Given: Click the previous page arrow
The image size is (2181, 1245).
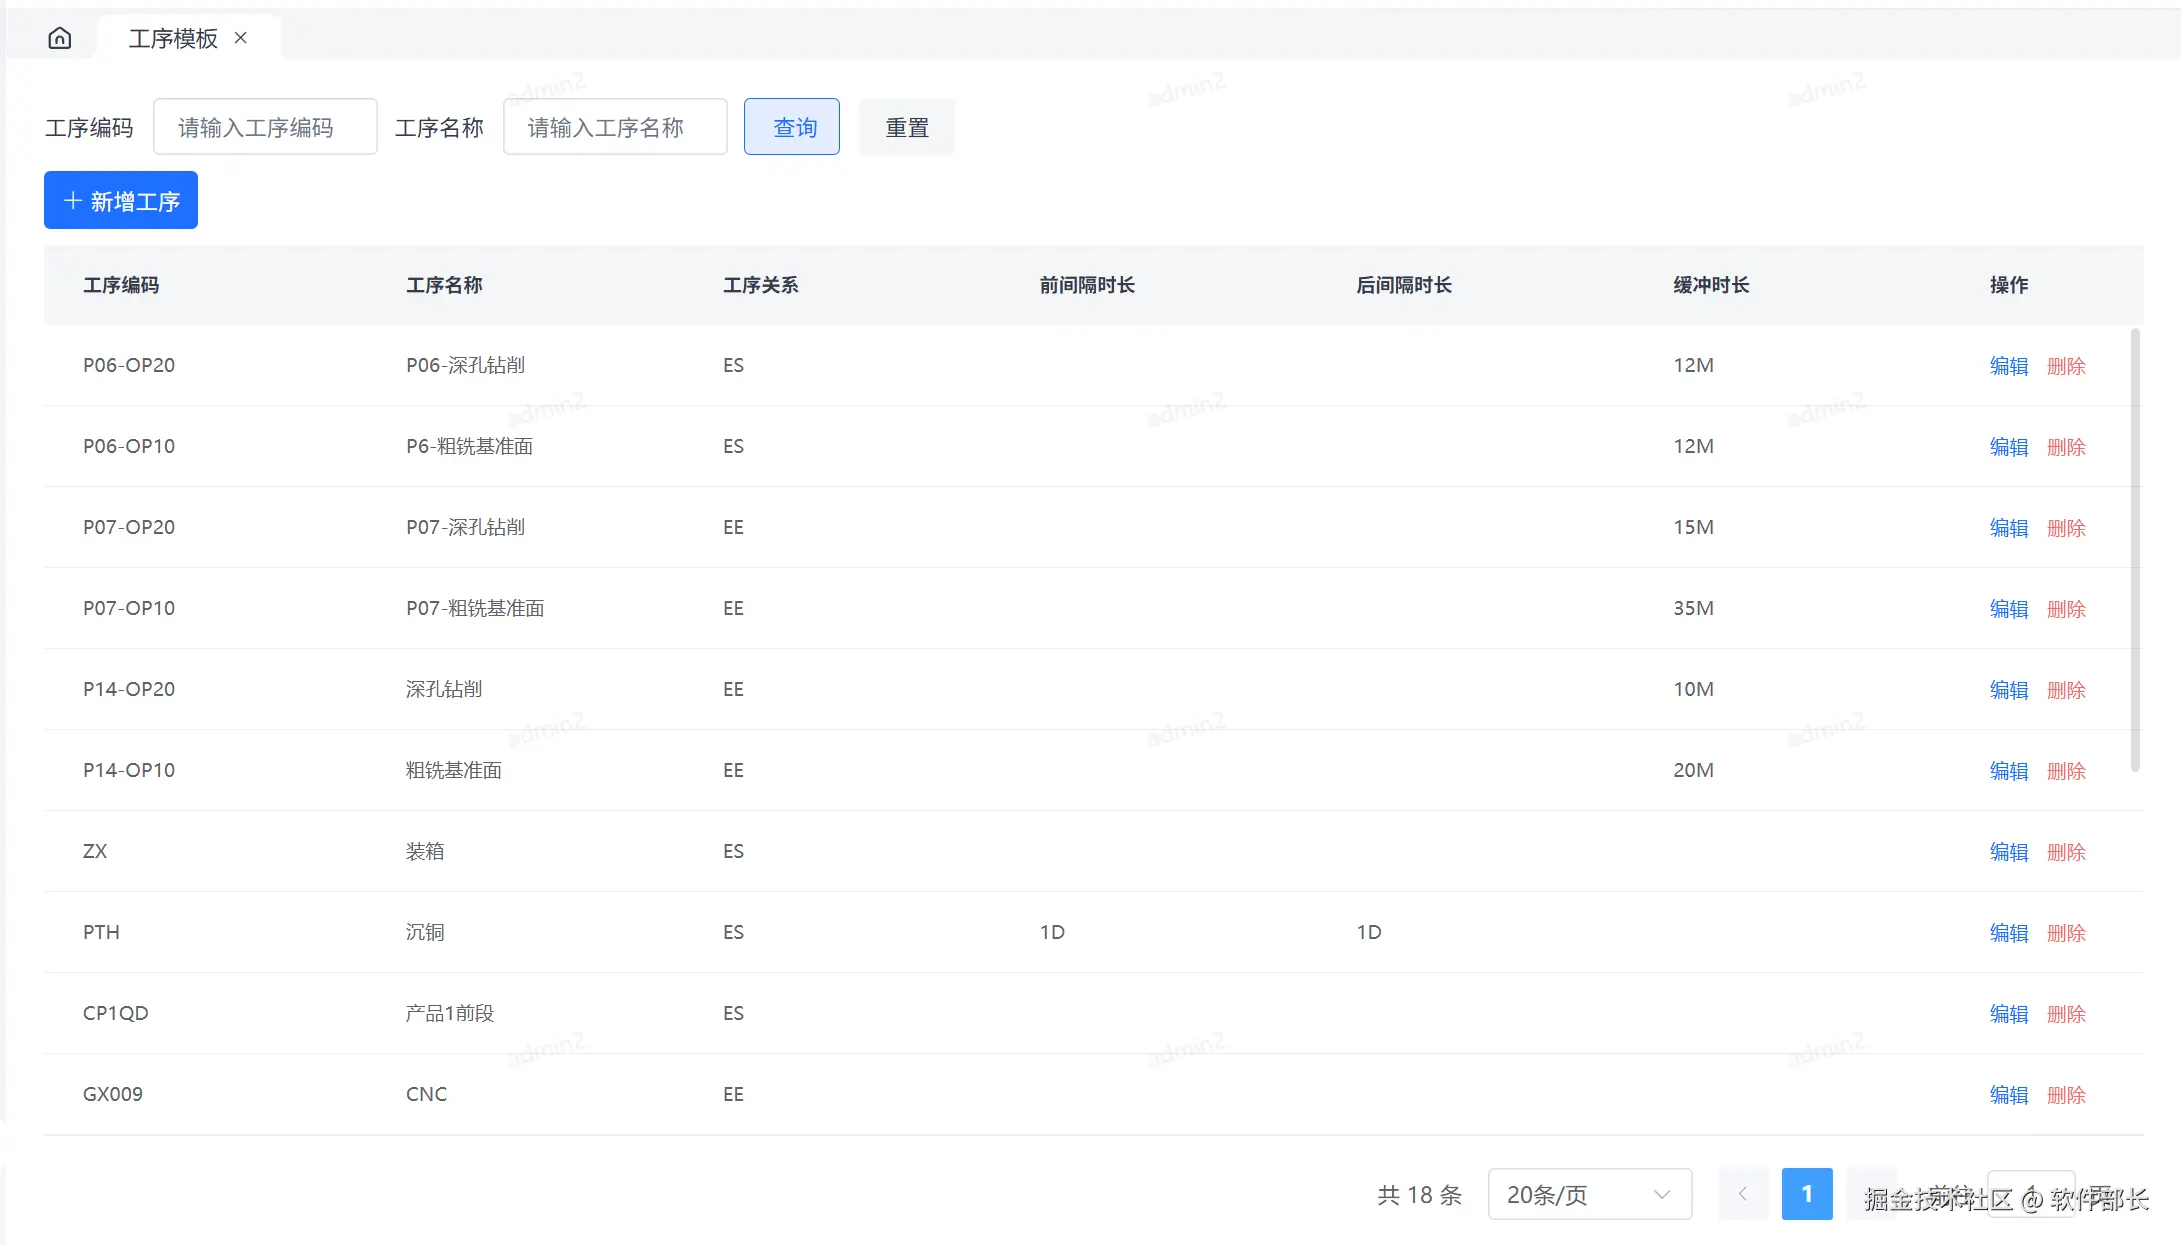Looking at the screenshot, I should [x=1743, y=1194].
